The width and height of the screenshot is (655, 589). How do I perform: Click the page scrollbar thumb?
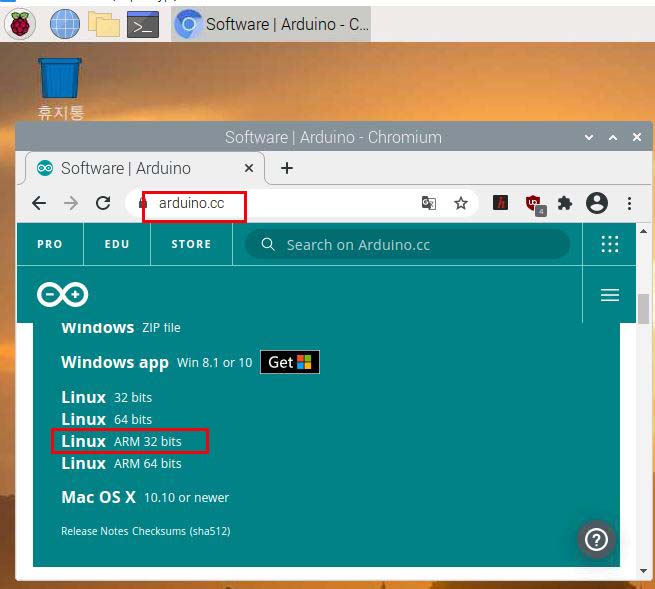click(643, 309)
